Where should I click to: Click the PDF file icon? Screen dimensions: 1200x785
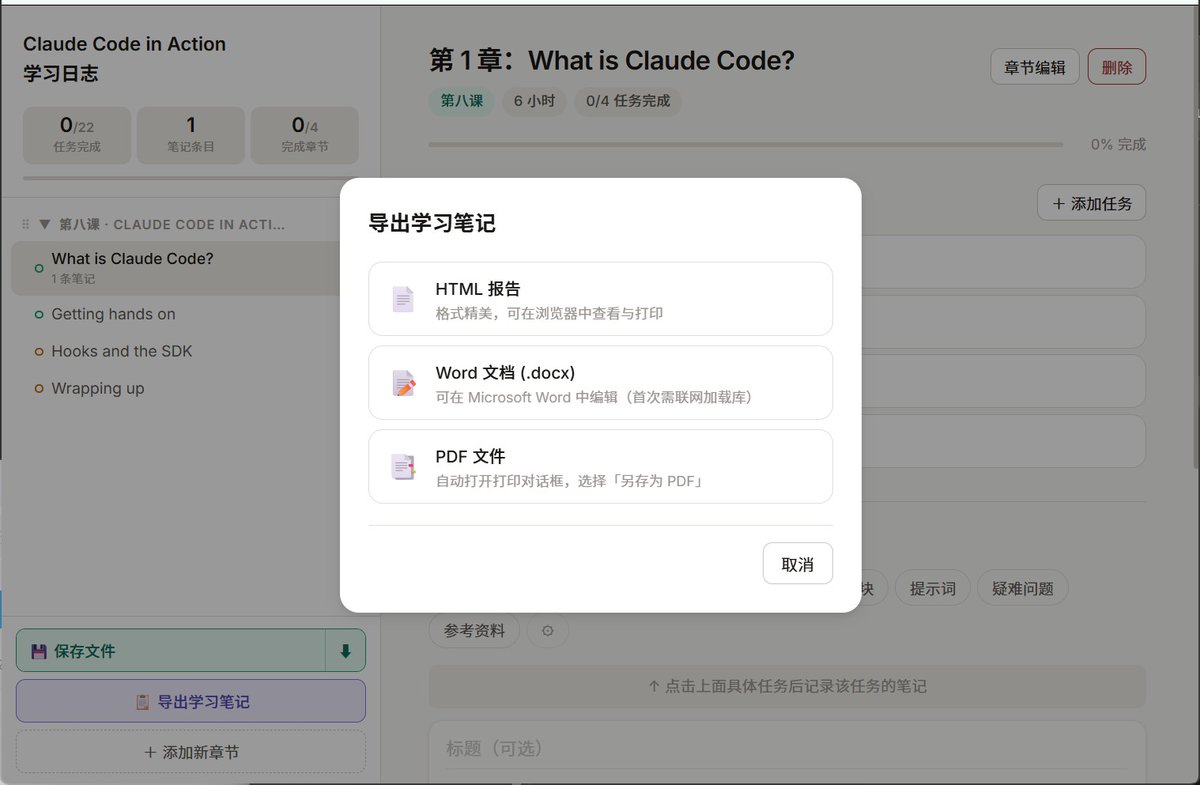(x=403, y=467)
